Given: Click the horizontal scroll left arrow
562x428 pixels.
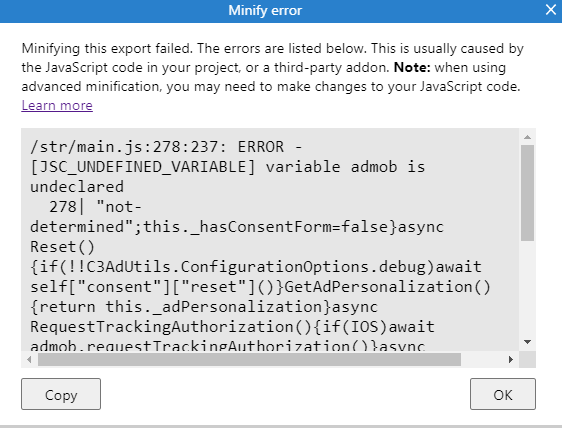Looking at the screenshot, I should coord(29,359).
